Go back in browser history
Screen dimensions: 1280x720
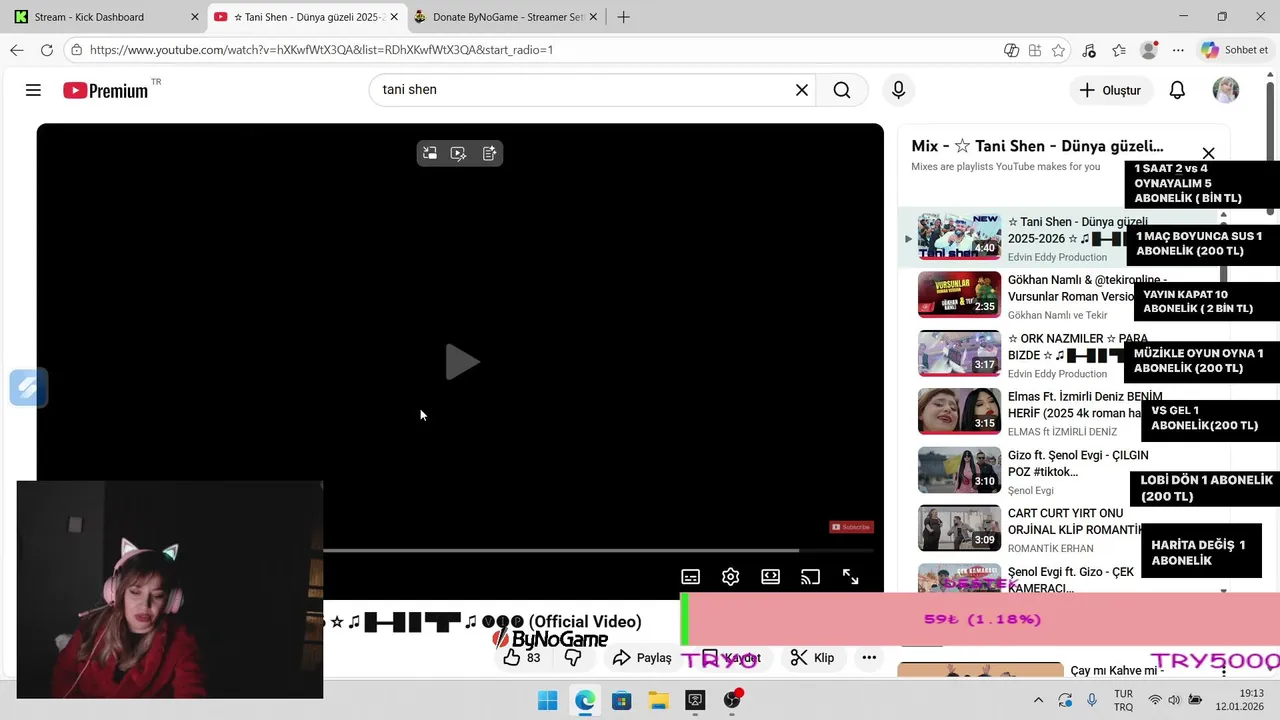[17, 50]
